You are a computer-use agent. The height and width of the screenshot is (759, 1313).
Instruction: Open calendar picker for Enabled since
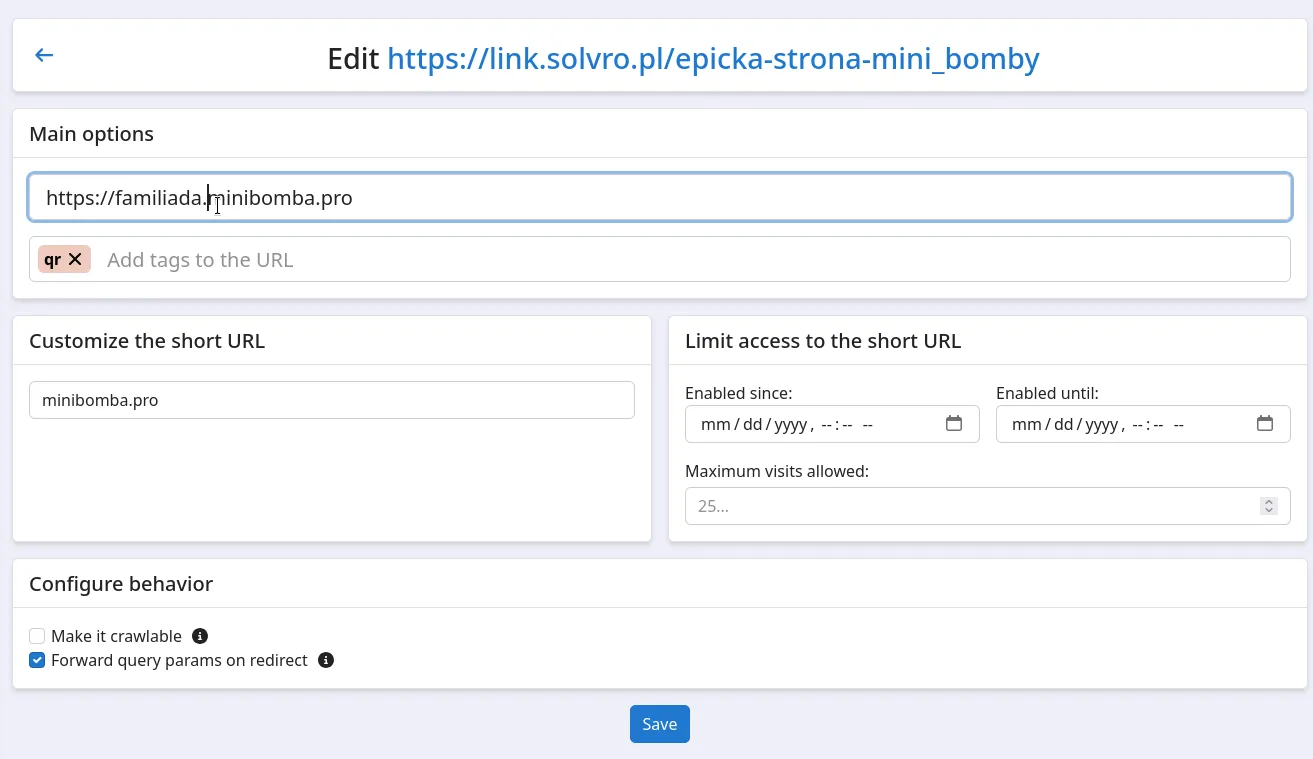(953, 424)
